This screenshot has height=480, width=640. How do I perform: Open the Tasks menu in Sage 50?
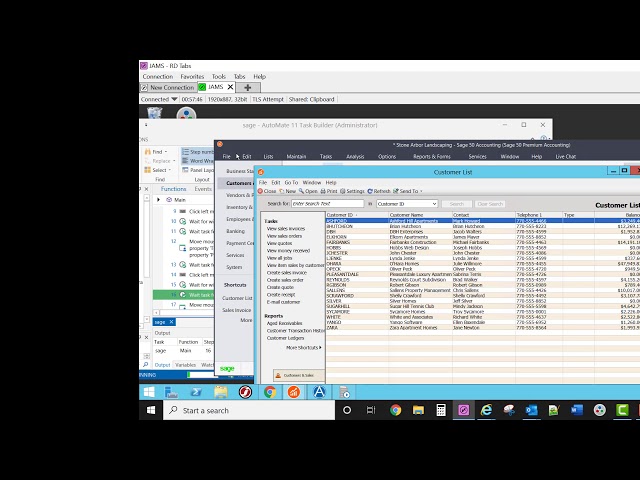coord(326,156)
